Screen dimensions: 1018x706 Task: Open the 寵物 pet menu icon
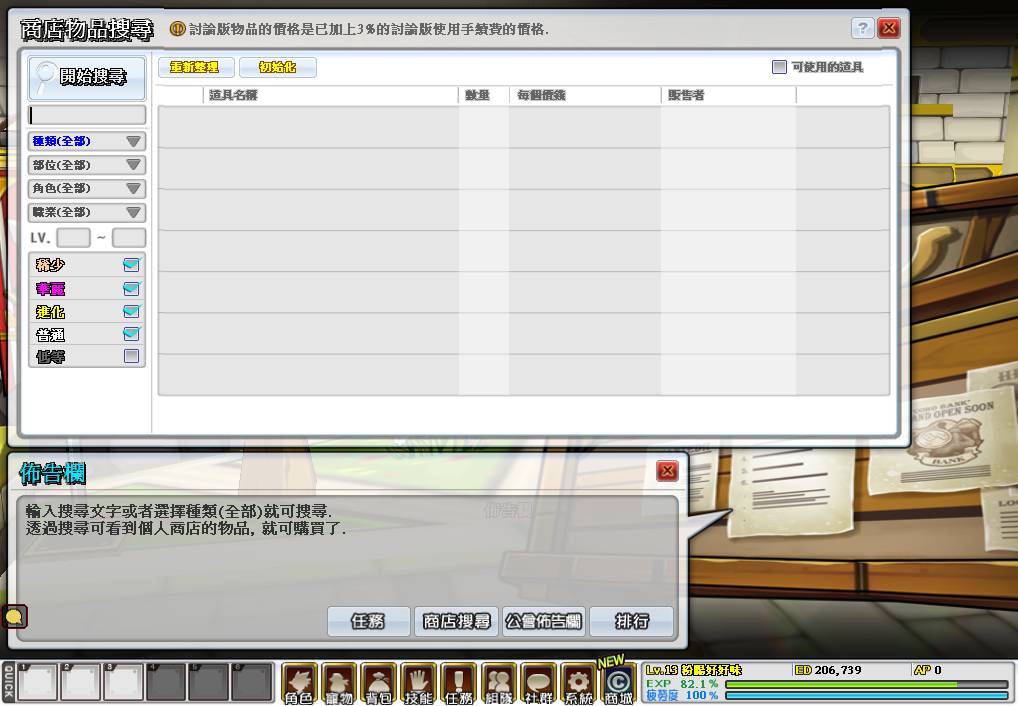click(339, 684)
